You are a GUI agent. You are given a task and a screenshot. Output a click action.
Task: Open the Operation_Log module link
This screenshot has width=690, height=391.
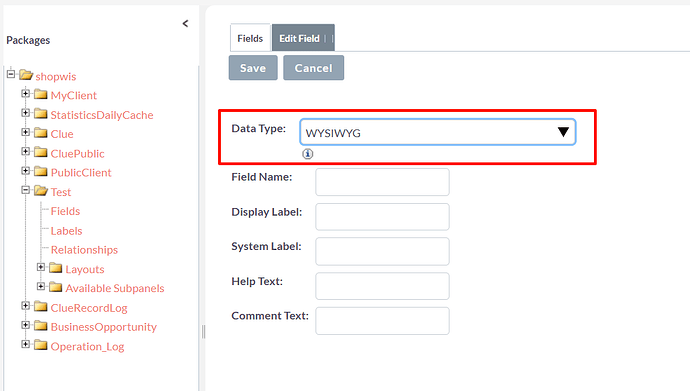tap(88, 347)
